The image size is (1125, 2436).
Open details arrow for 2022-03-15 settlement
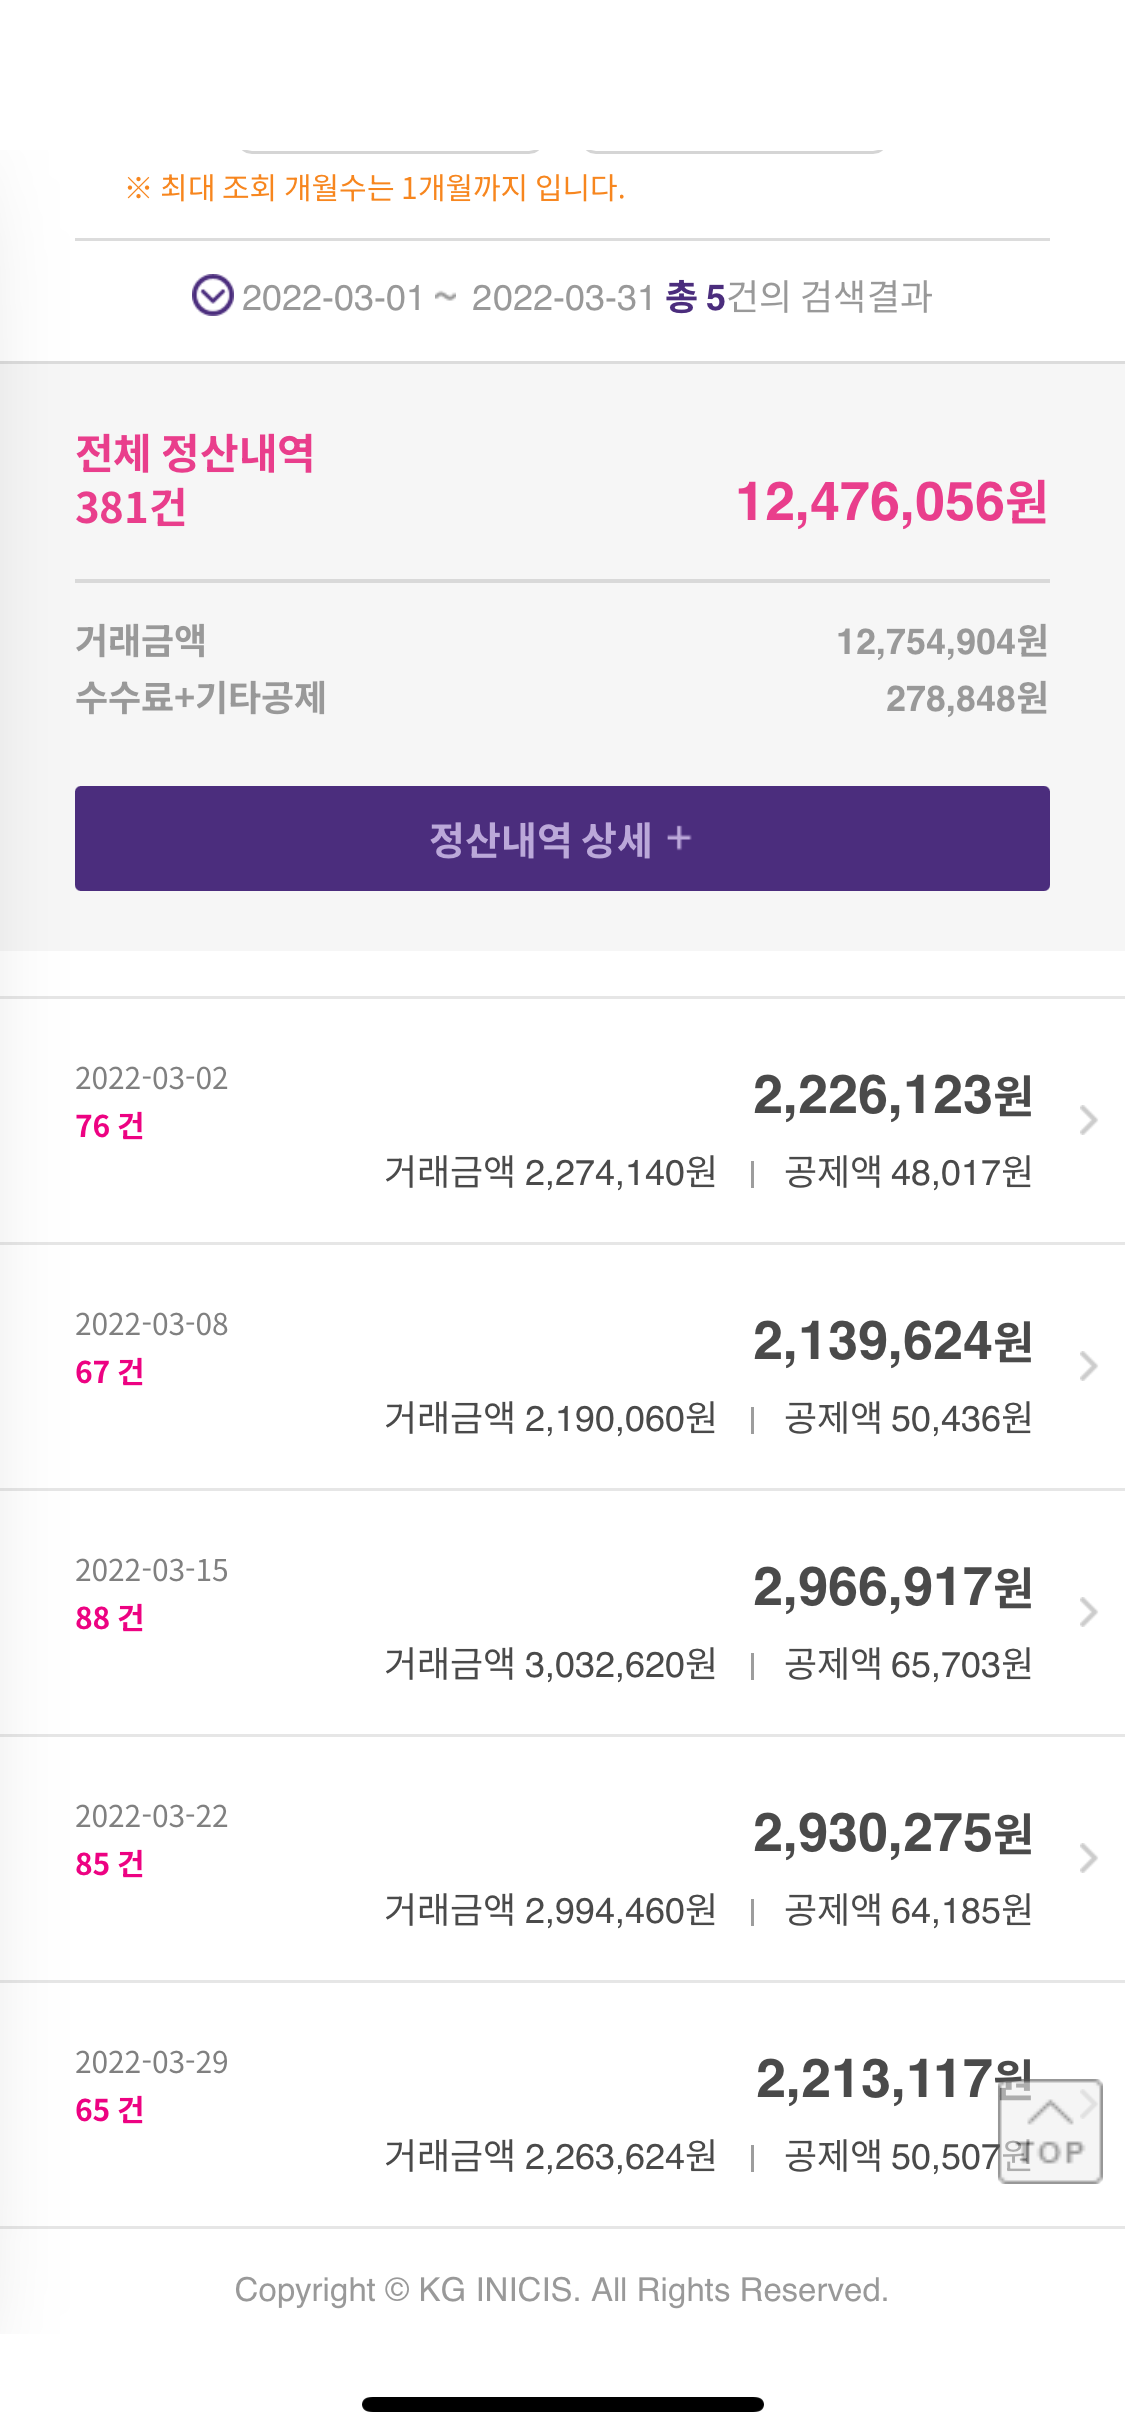point(1088,1612)
